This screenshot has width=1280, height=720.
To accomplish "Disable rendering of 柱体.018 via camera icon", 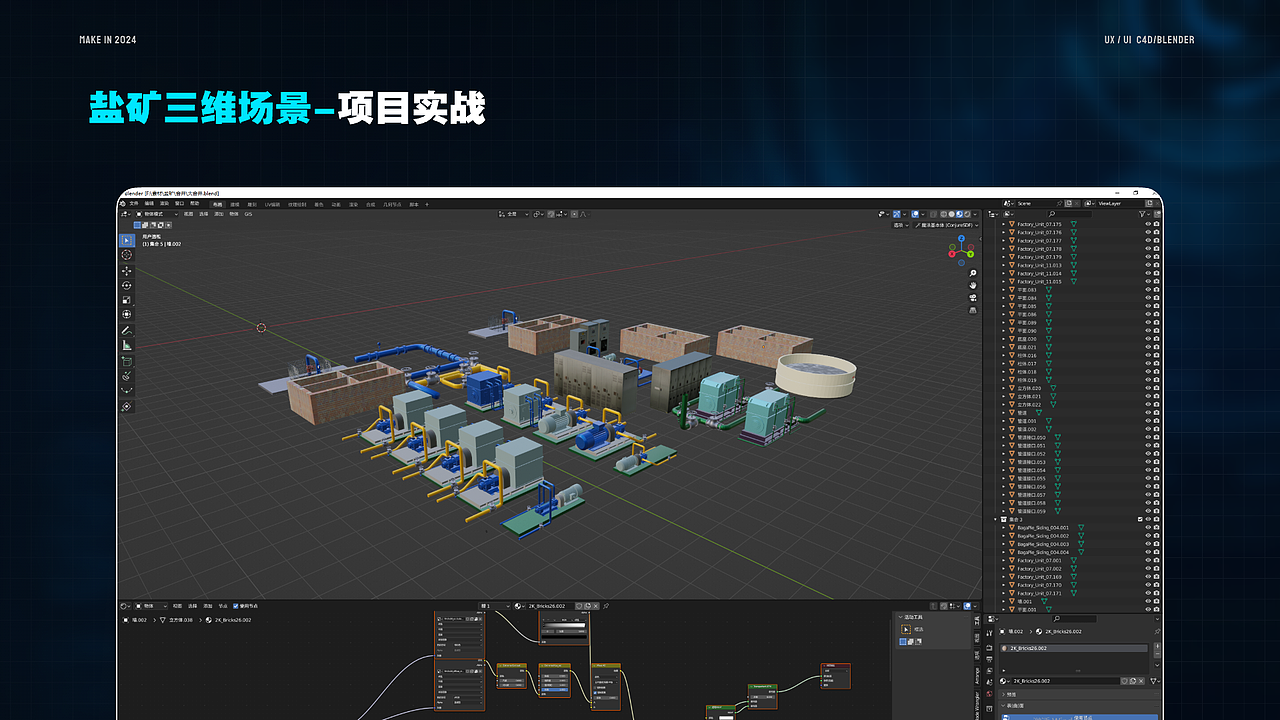I will pyautogui.click(x=1157, y=372).
